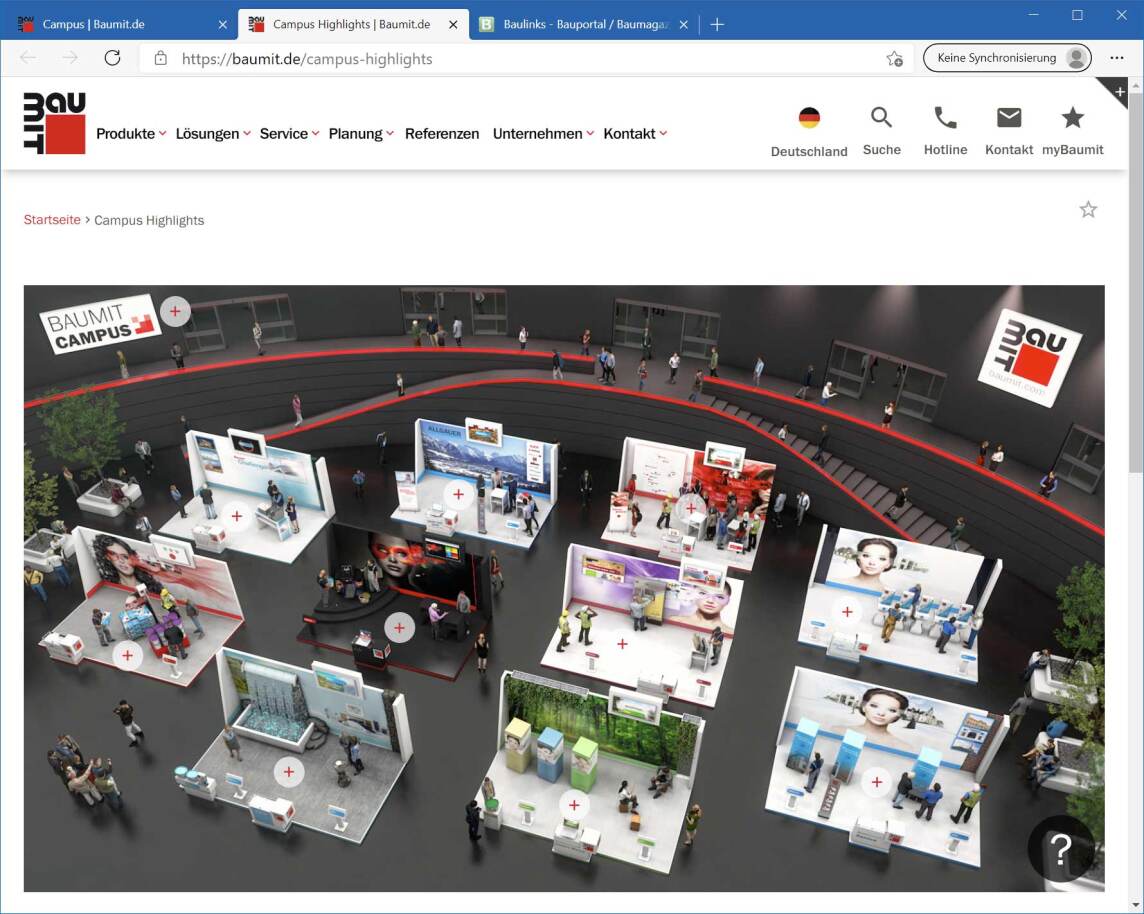Click the Baumit Campus sign
Image resolution: width=1144 pixels, height=914 pixels.
[x=101, y=325]
